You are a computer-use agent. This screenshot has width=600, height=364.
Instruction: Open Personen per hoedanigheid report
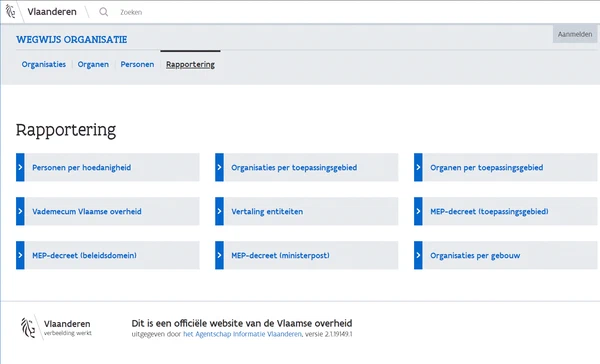click(108, 167)
